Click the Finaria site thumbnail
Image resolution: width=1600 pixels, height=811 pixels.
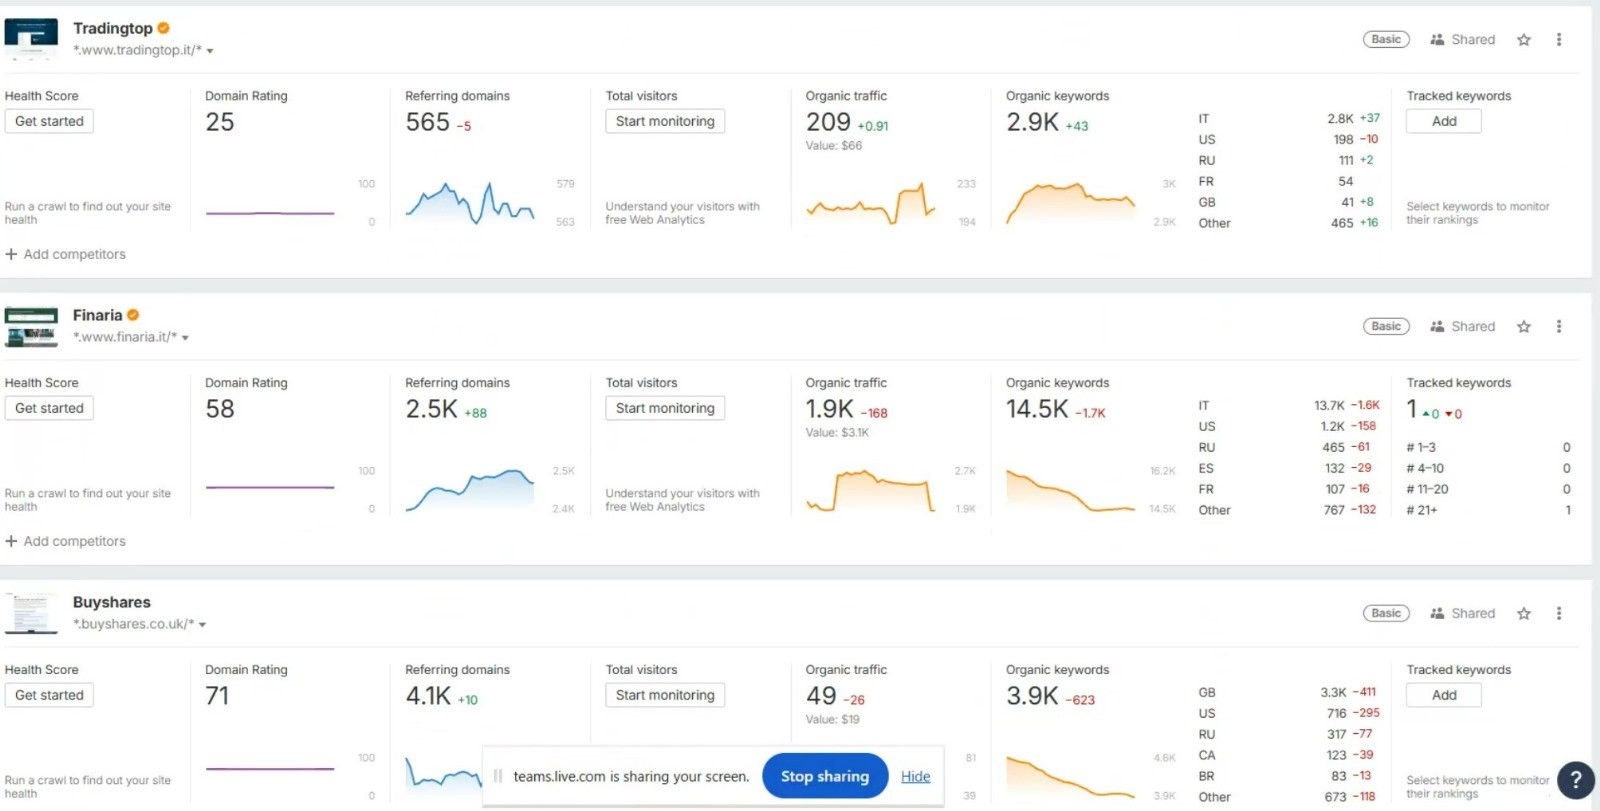[31, 327]
